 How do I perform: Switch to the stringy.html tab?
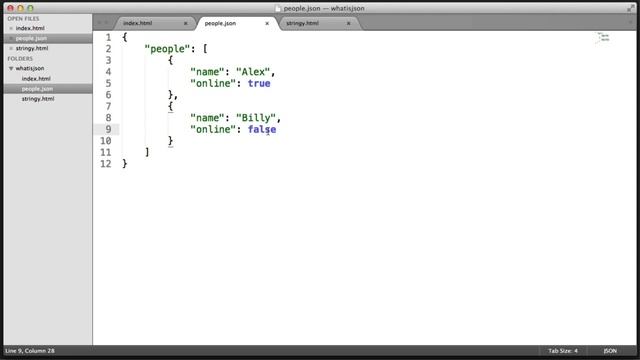click(x=302, y=23)
